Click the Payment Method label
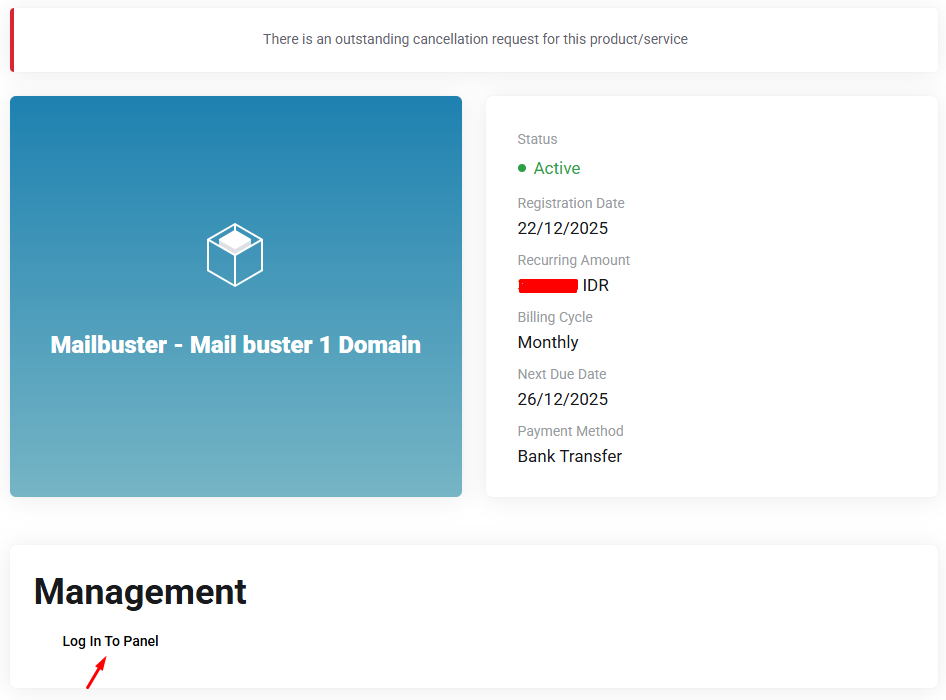 (570, 431)
